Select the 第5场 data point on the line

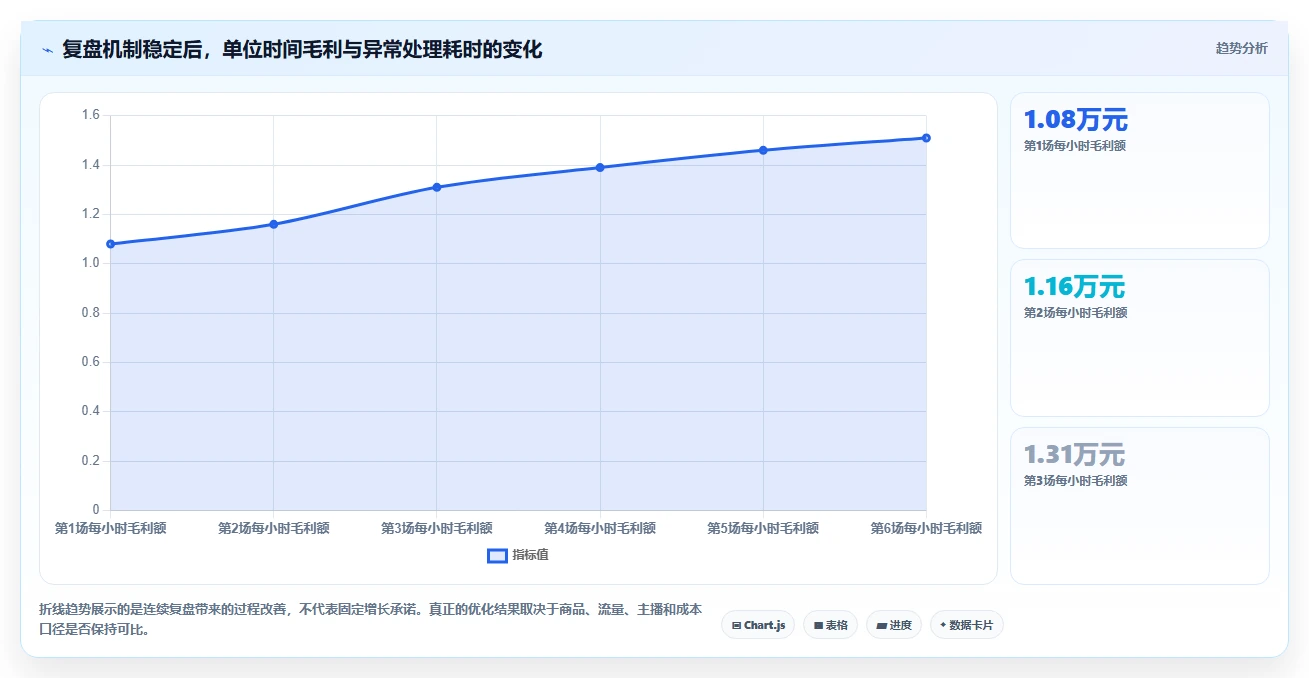pos(763,150)
